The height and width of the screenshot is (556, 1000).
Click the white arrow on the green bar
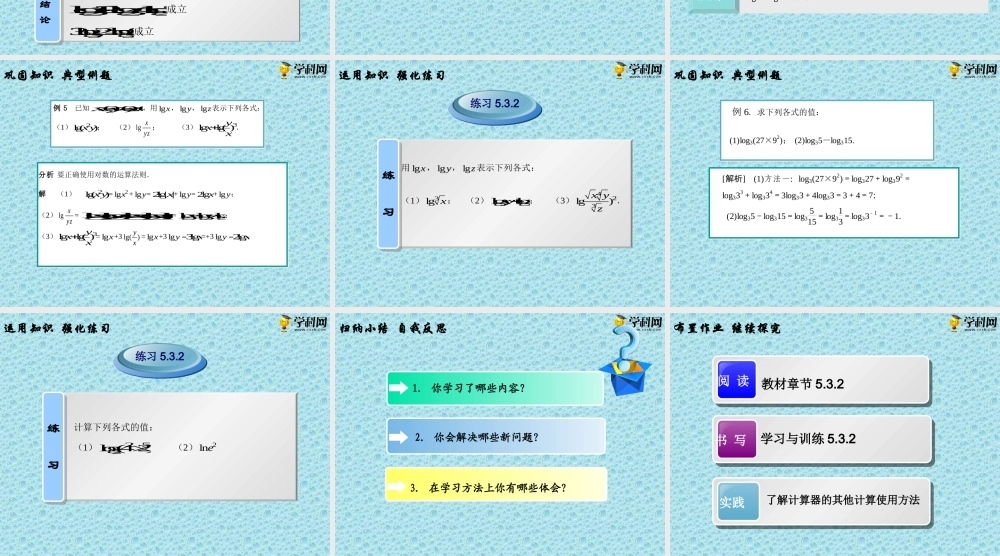pyautogui.click(x=398, y=388)
